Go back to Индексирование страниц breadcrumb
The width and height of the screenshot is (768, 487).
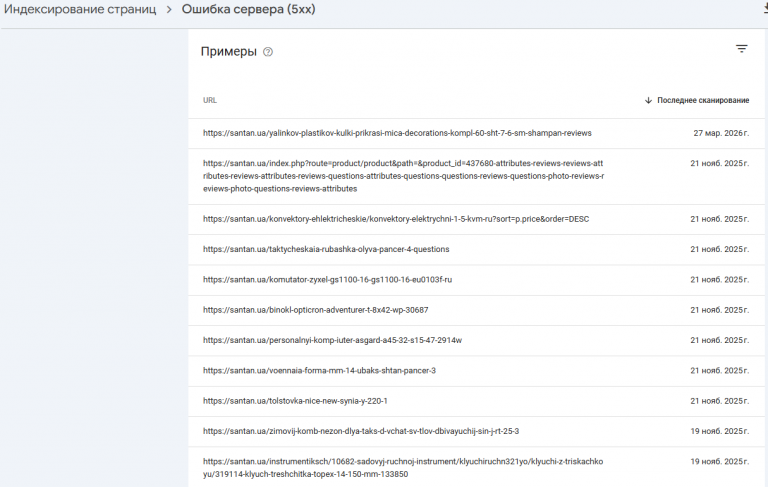[79, 10]
